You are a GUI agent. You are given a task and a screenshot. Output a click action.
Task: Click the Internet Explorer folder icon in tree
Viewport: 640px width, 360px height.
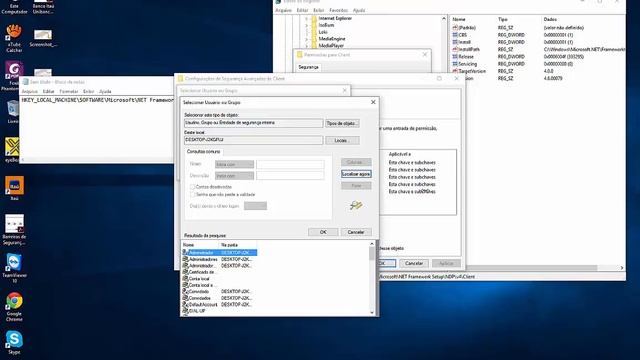pos(314,18)
